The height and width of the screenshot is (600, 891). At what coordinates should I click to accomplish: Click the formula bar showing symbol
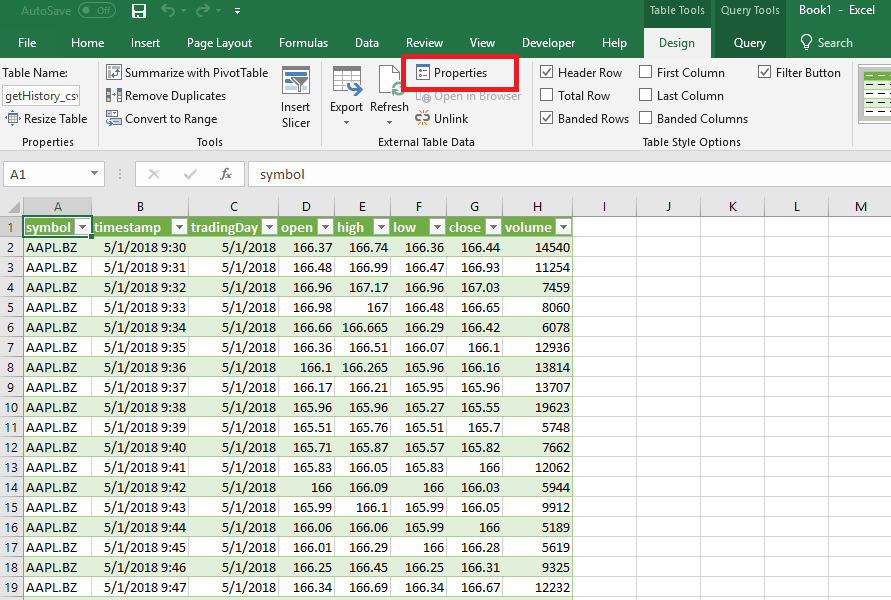coord(569,174)
